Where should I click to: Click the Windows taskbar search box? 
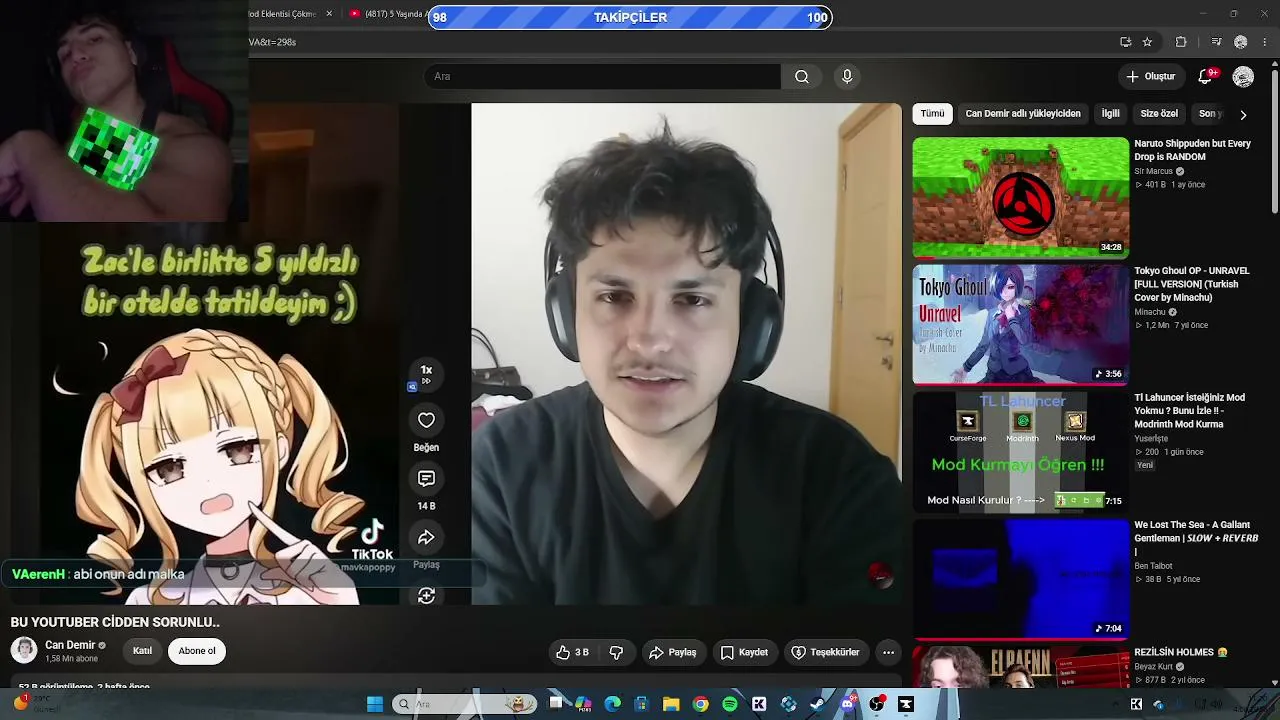tap(464, 704)
